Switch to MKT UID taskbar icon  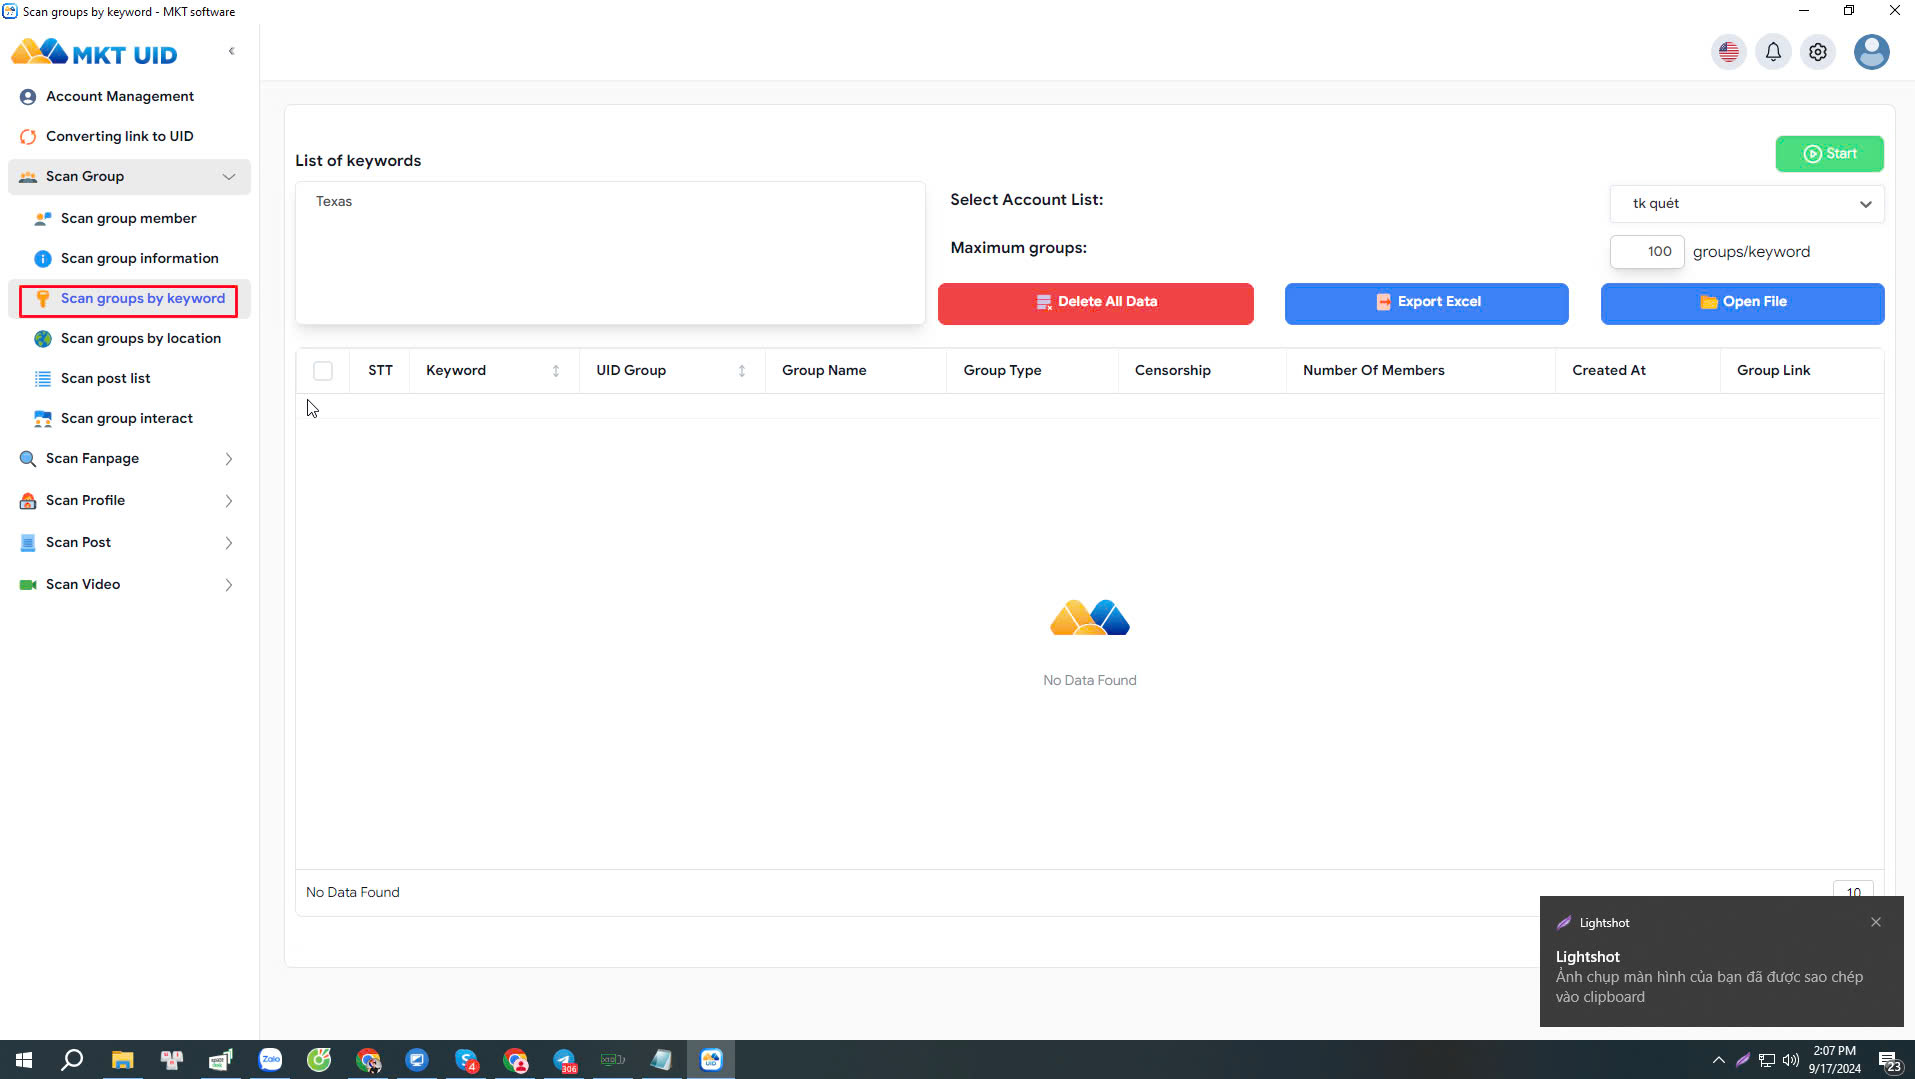[711, 1060]
